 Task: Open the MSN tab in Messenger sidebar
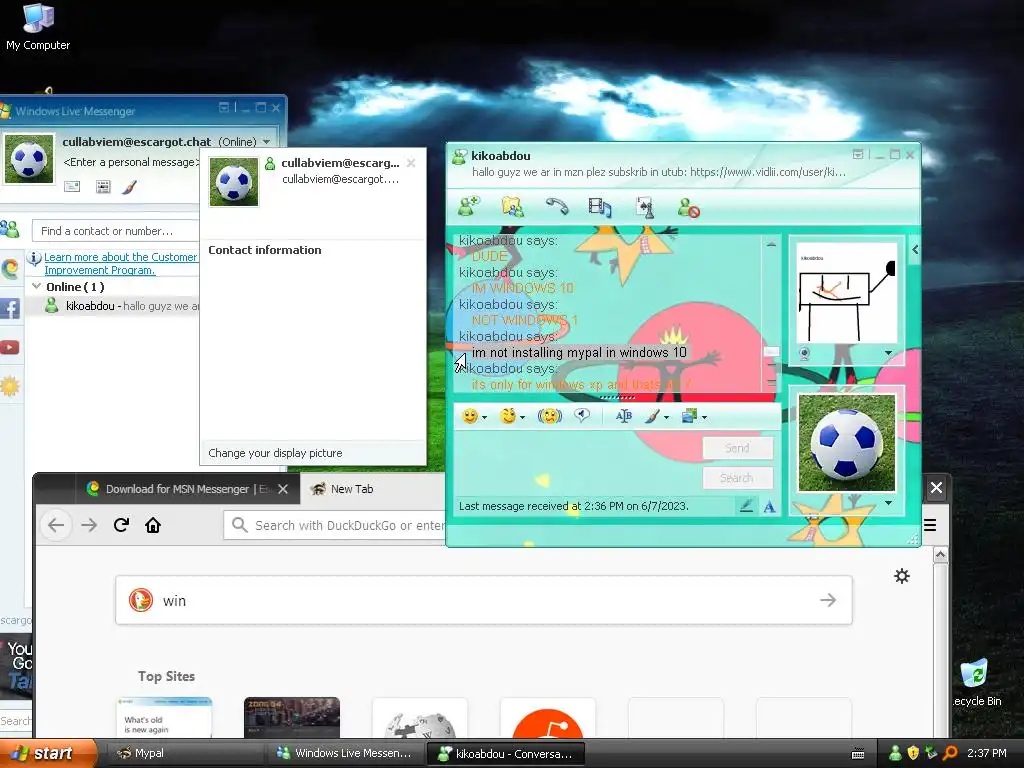tap(10, 268)
